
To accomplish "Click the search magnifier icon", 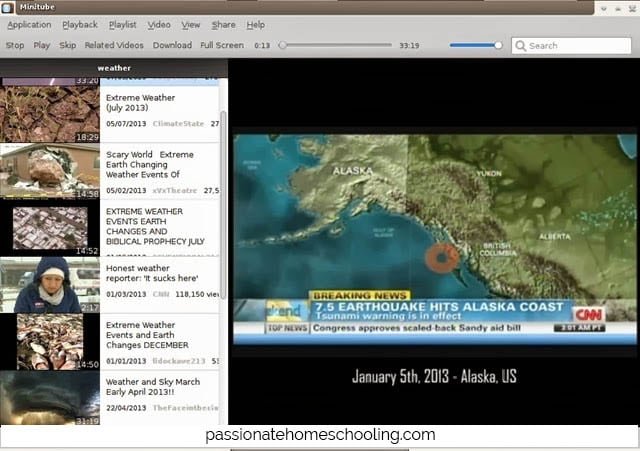I will click(x=520, y=46).
